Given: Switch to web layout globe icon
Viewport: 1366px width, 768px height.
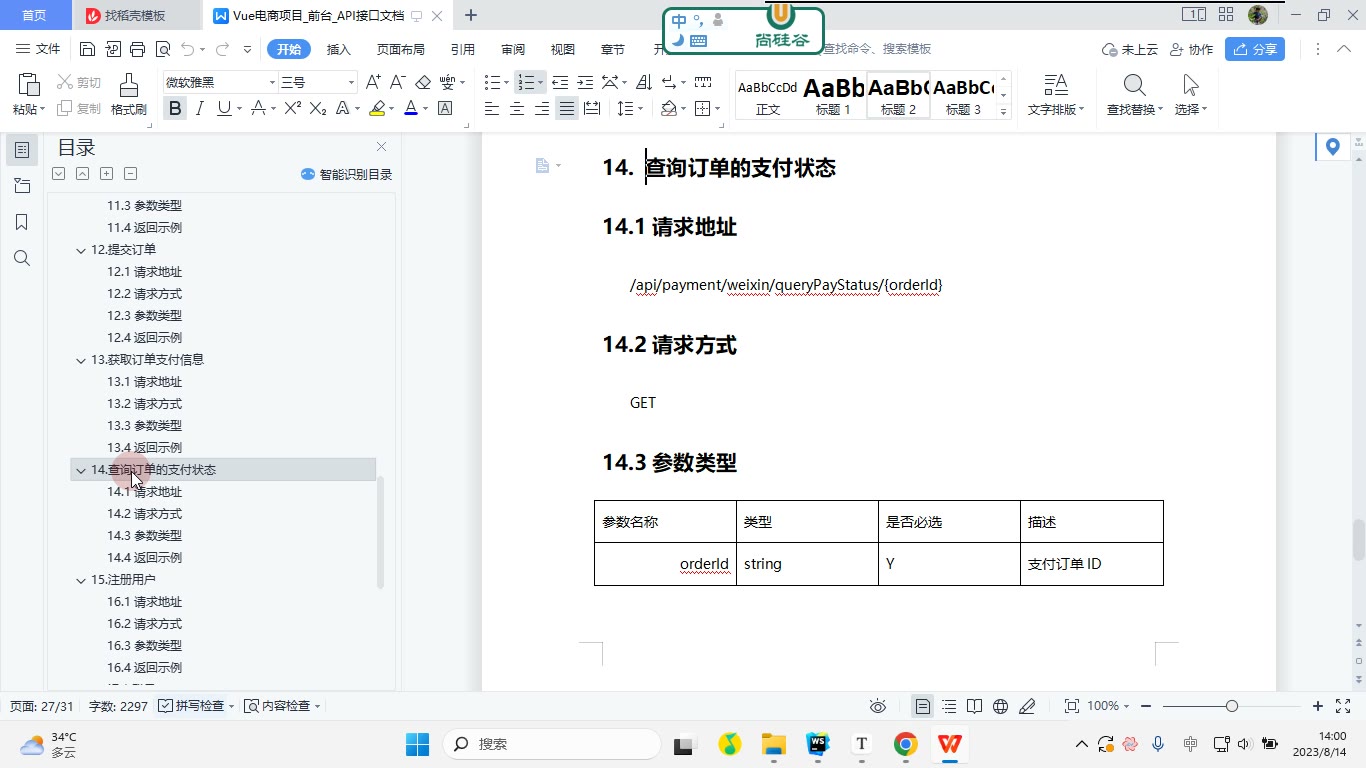Looking at the screenshot, I should 1001,706.
